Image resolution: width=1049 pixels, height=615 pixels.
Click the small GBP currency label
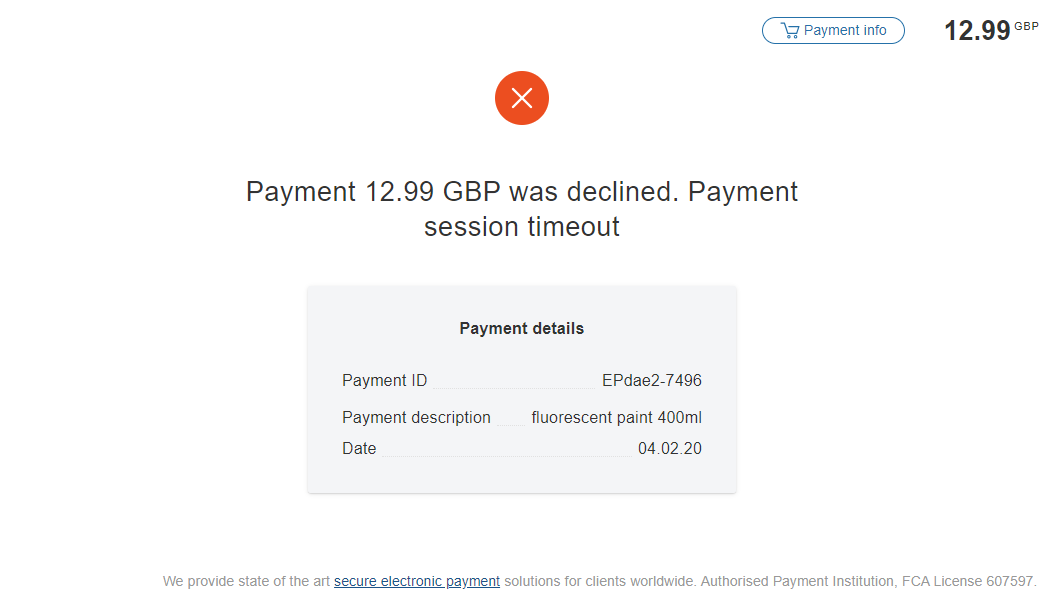tap(1026, 26)
